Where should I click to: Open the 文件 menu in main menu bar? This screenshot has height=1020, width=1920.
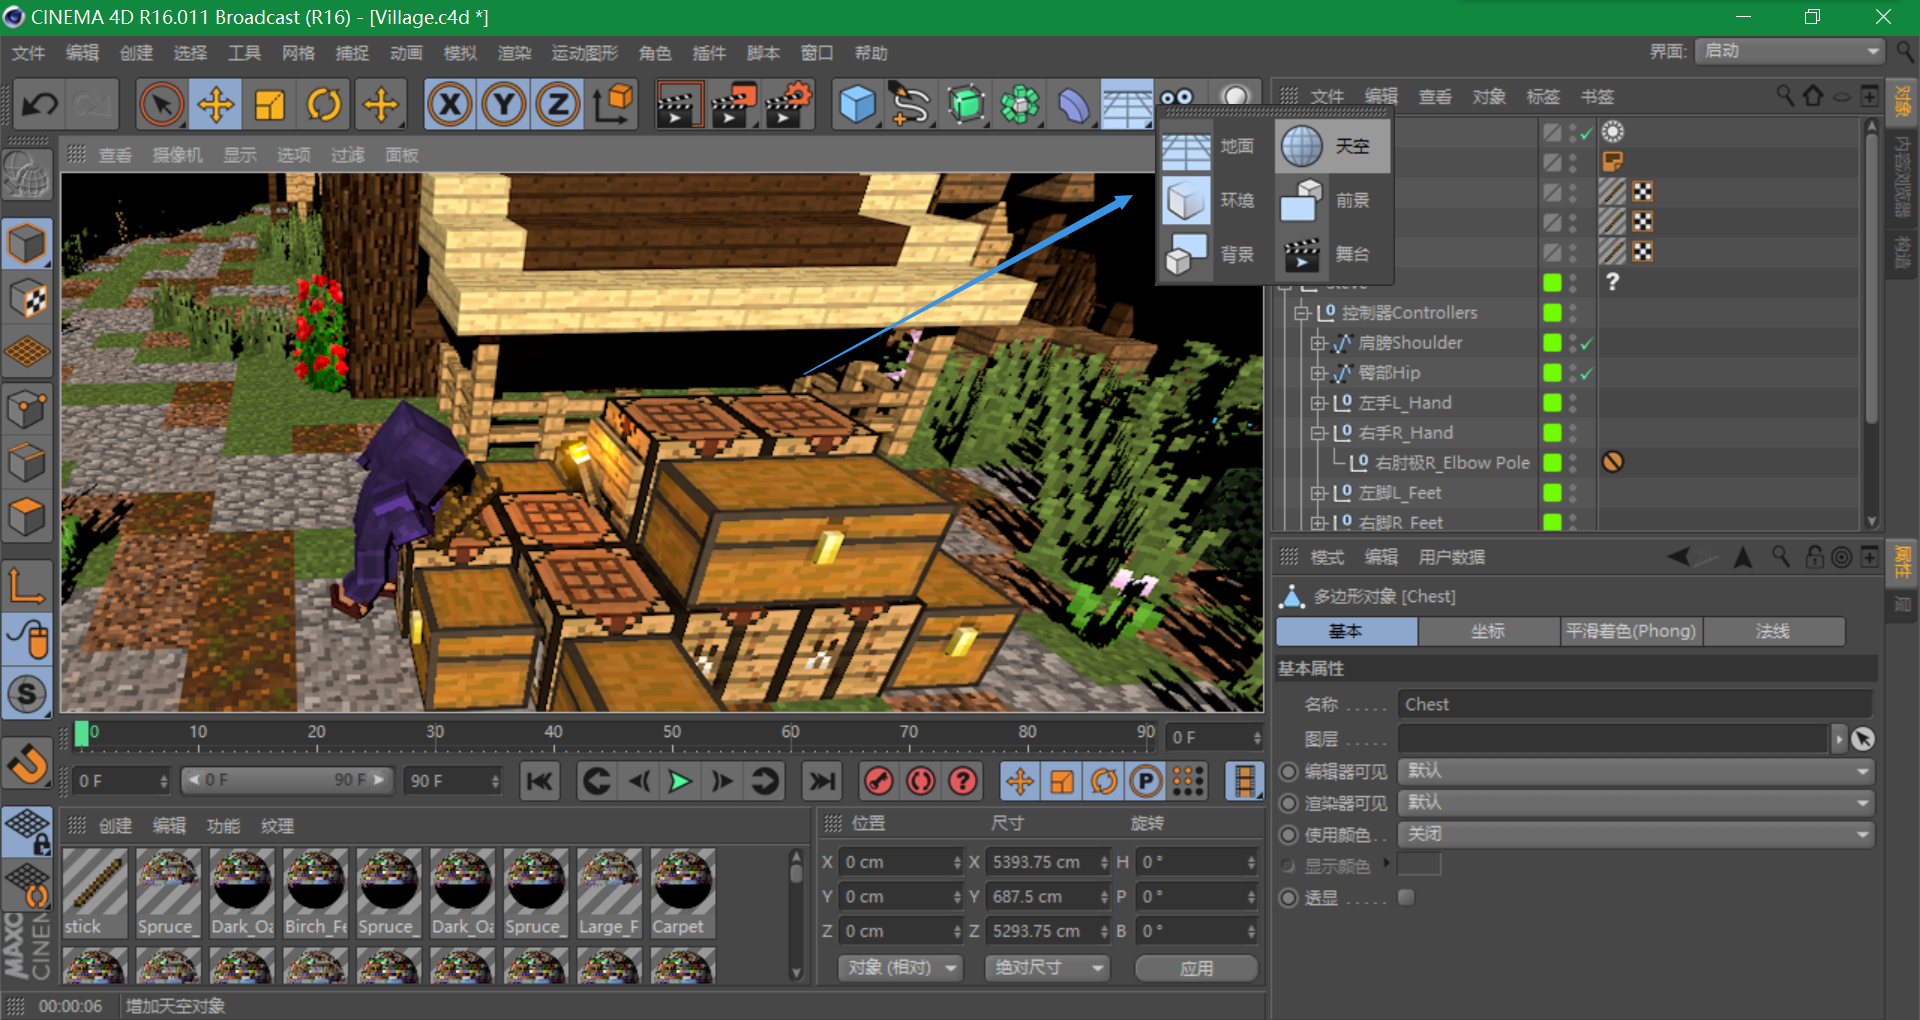[28, 53]
